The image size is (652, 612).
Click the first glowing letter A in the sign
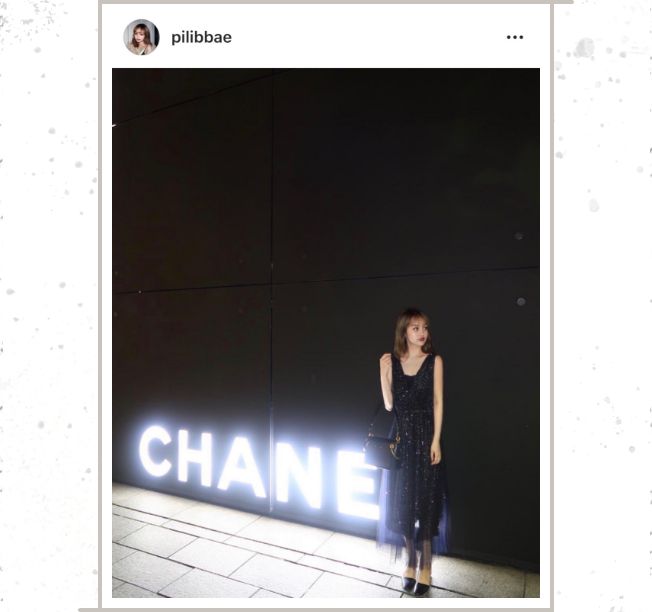point(242,467)
